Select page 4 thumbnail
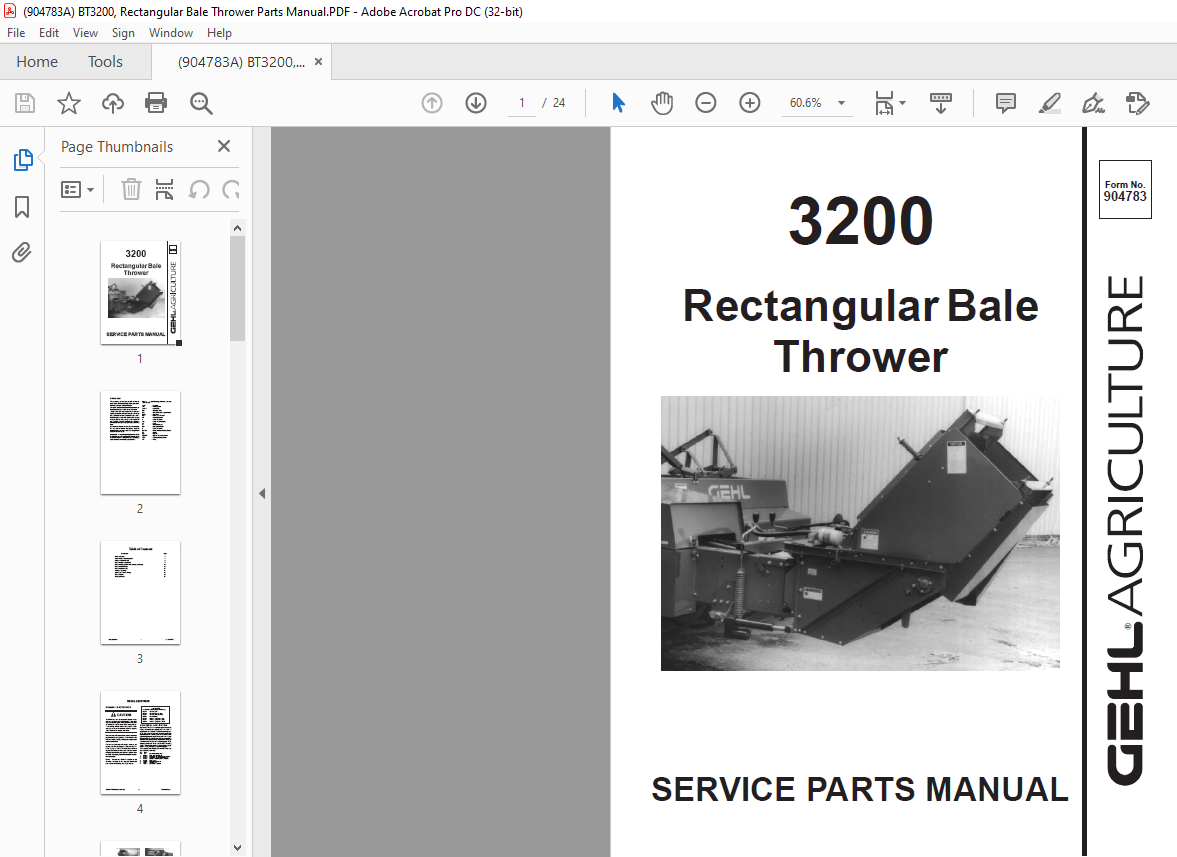 pyautogui.click(x=140, y=743)
